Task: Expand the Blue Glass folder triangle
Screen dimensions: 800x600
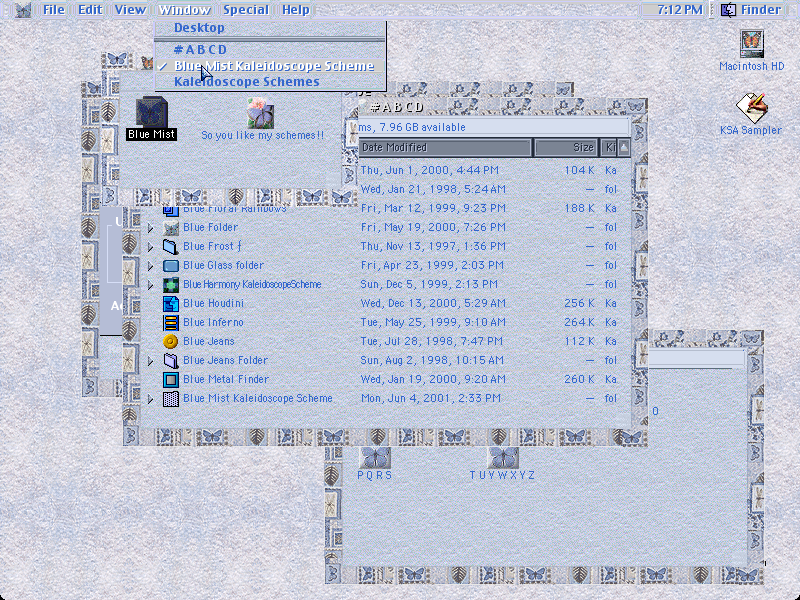Action: 151,266
